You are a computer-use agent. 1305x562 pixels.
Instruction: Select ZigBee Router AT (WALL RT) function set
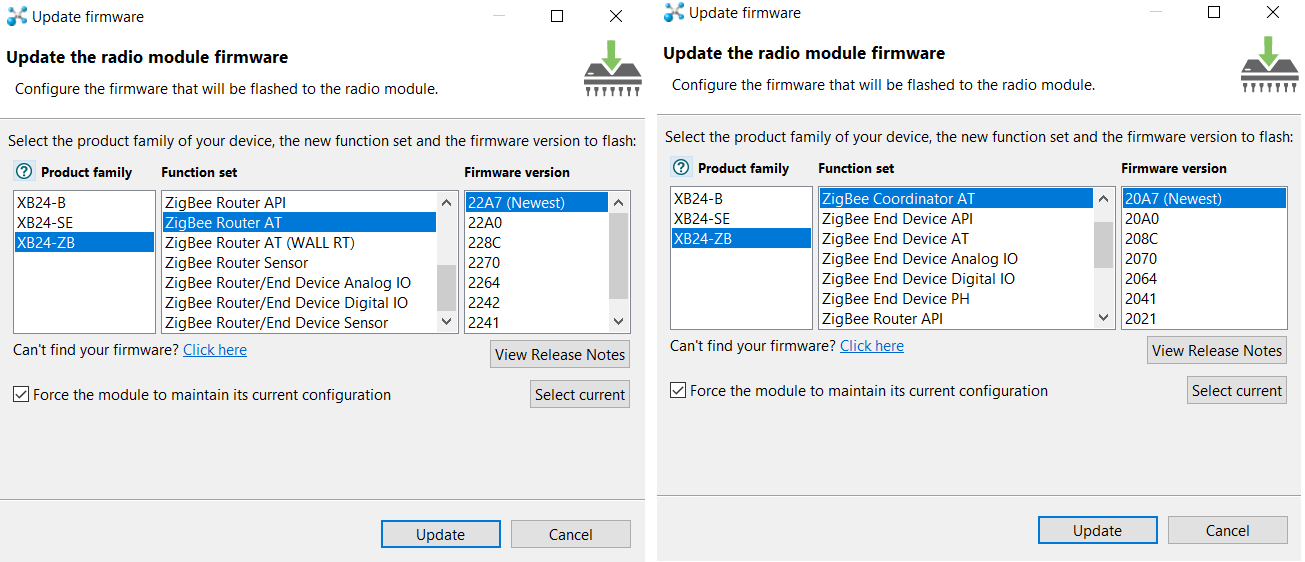click(260, 243)
